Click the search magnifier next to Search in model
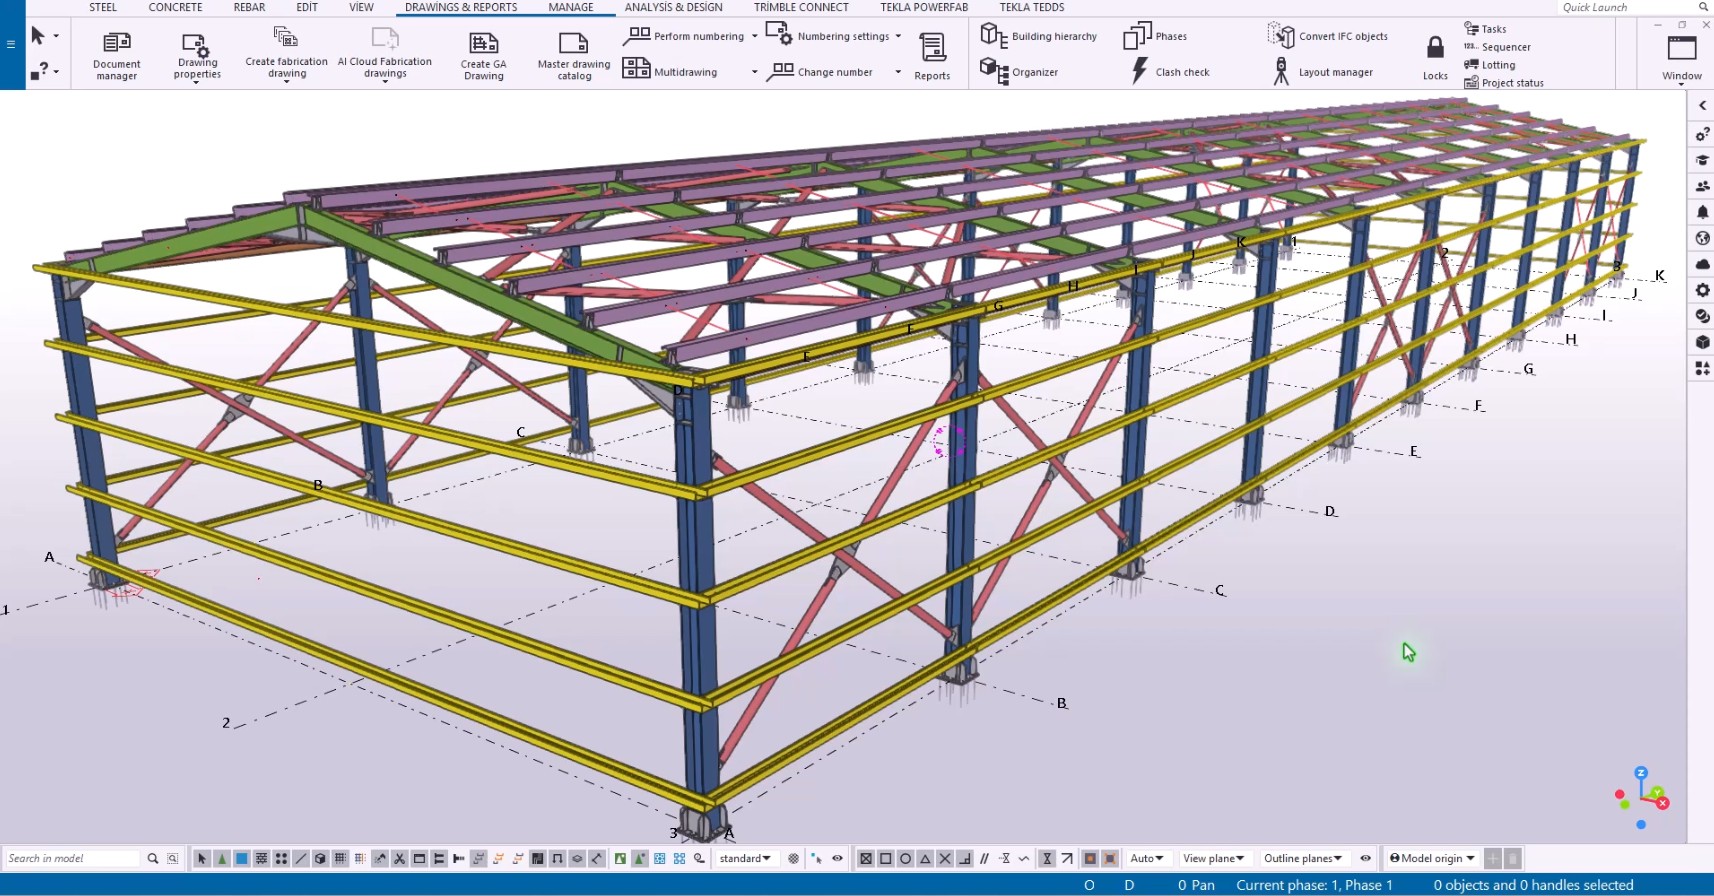The width and height of the screenshot is (1714, 896). click(x=153, y=858)
